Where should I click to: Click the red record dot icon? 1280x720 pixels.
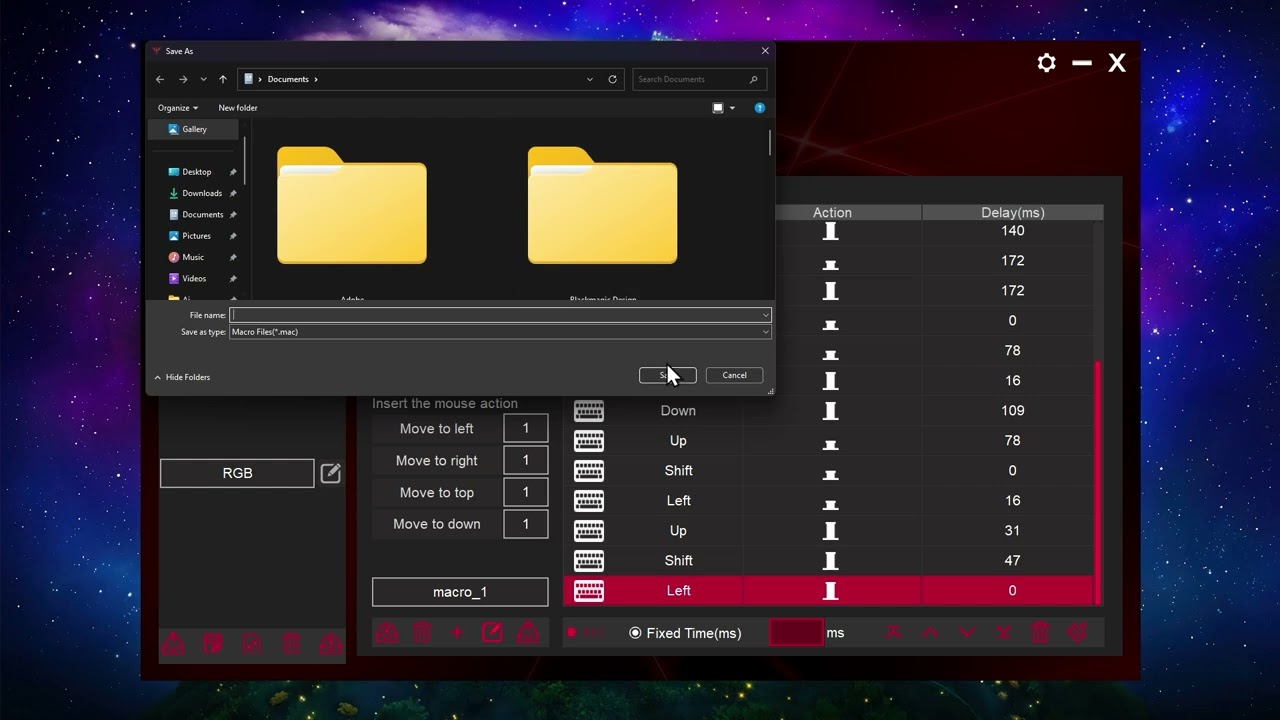[572, 633]
